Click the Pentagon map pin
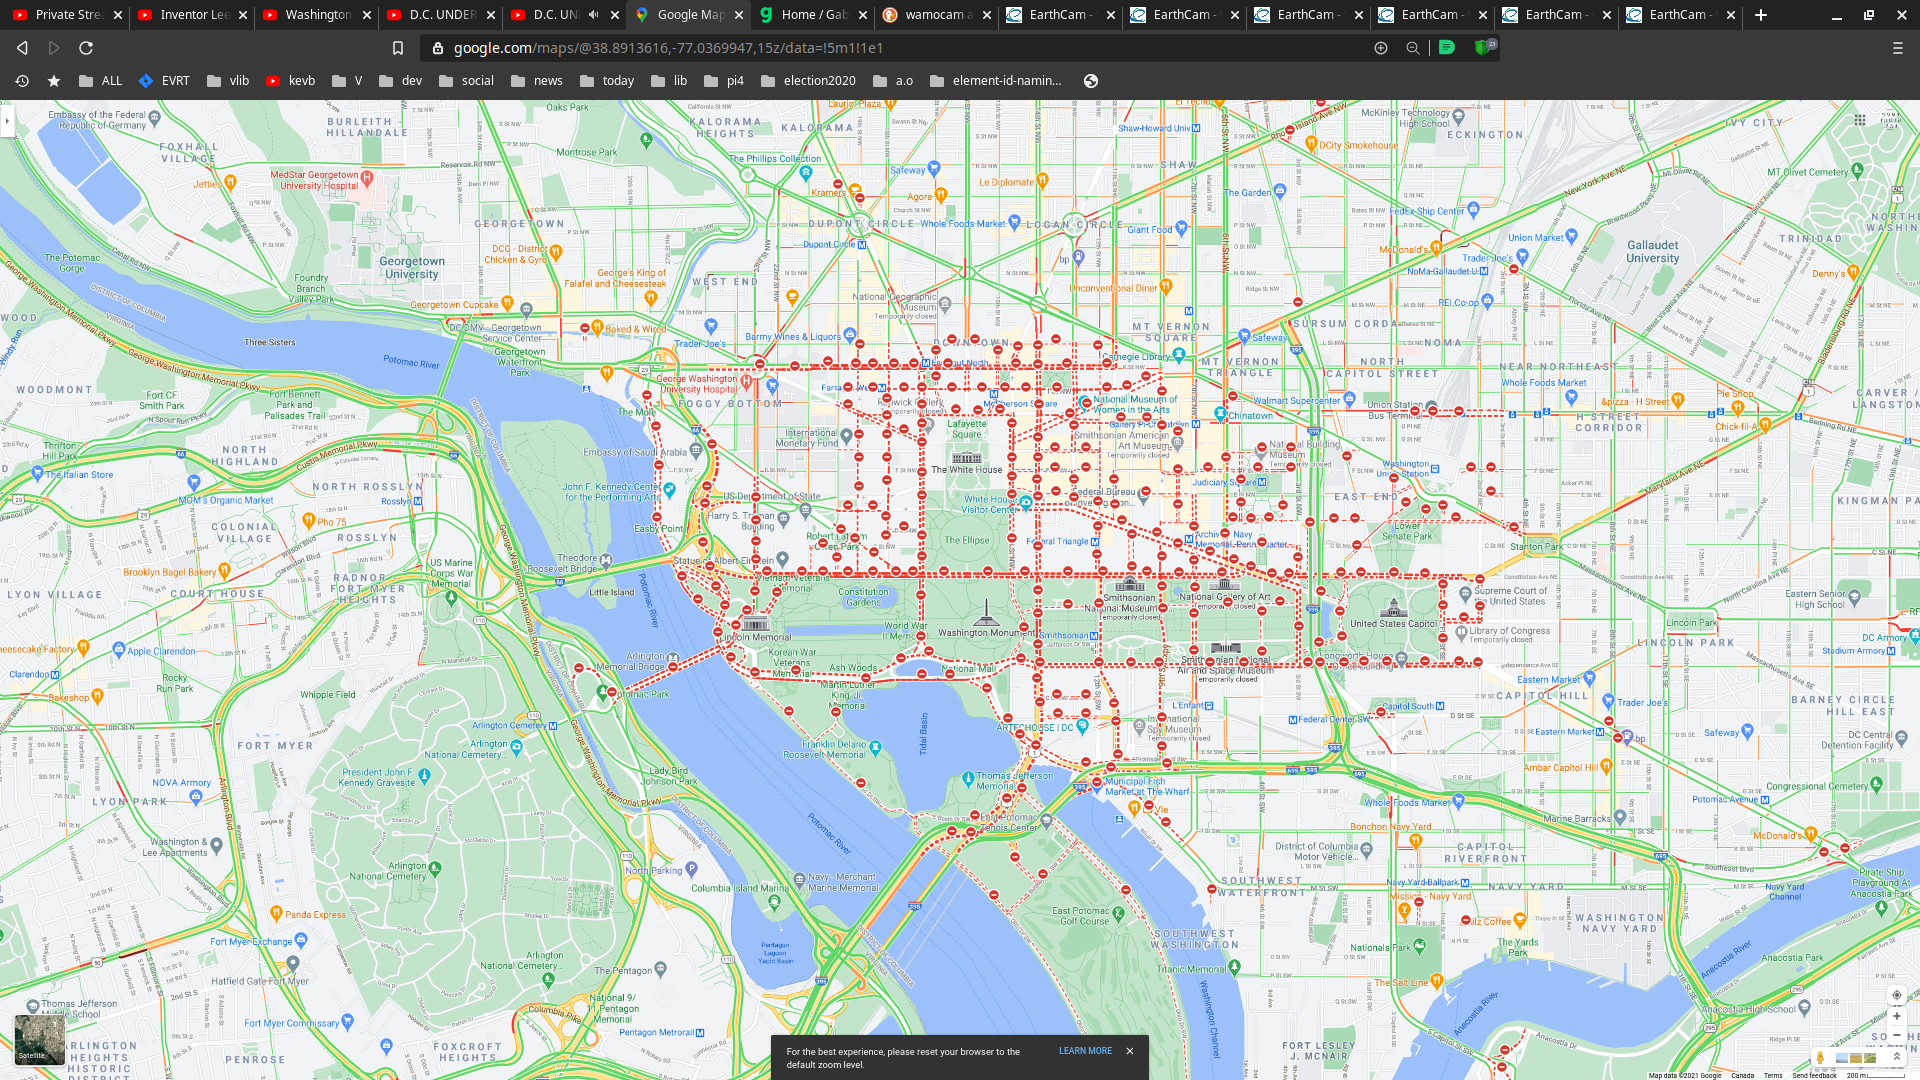The width and height of the screenshot is (1920, 1080). point(660,969)
